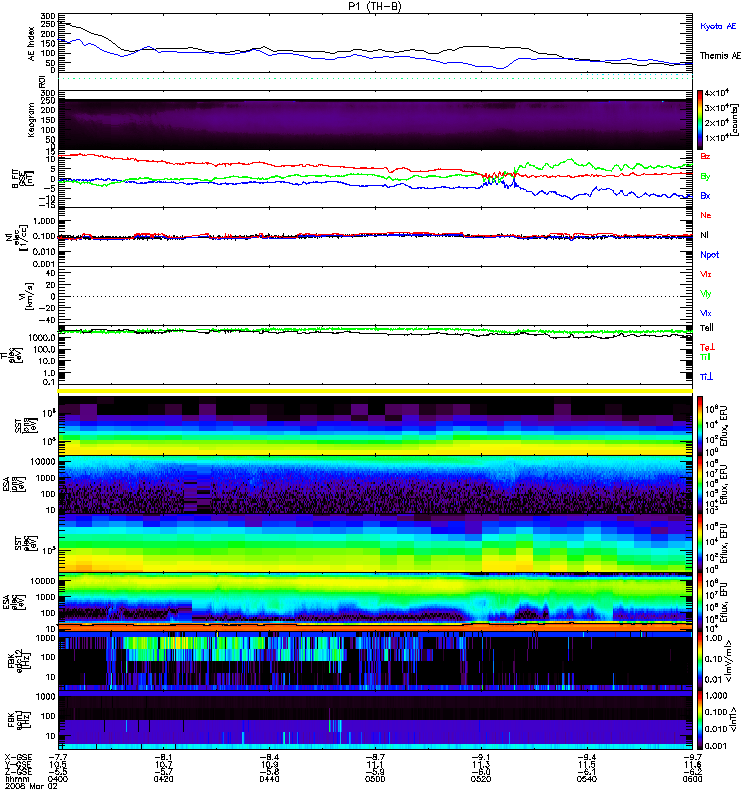Click the FBK nT color bar

click(x=700, y=720)
